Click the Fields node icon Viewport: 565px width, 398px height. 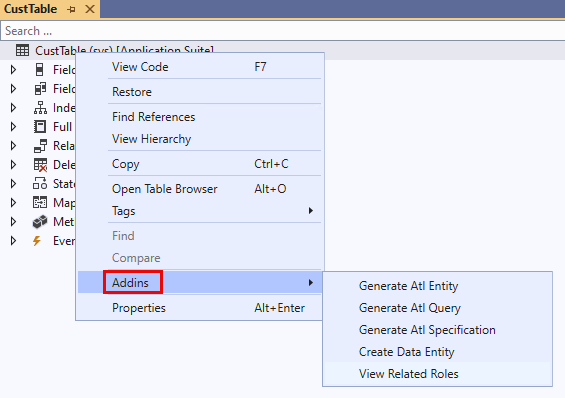tap(40, 70)
